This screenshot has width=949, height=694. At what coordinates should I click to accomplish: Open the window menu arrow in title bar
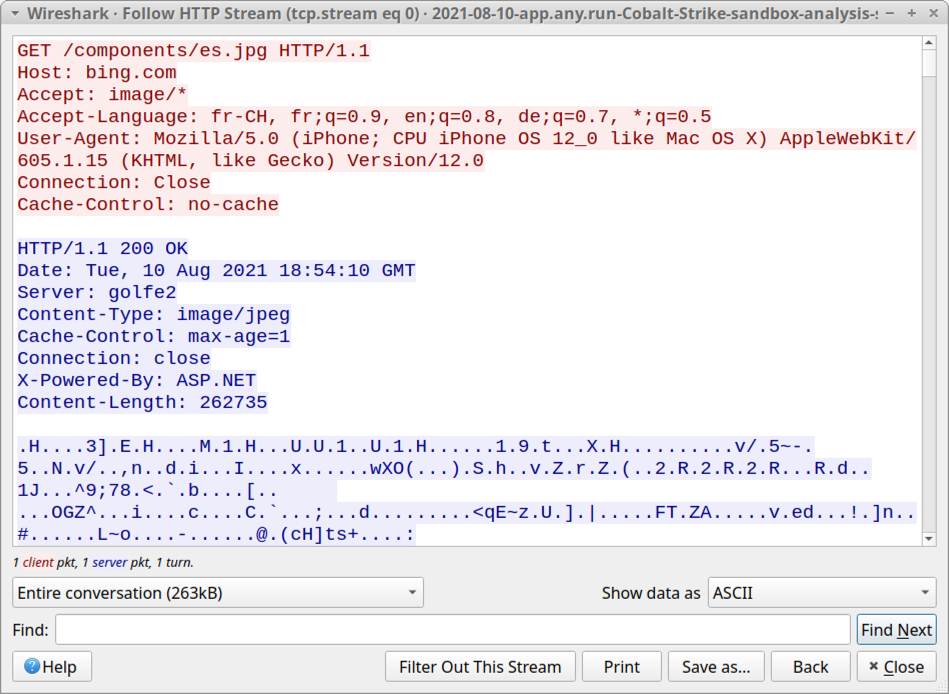tap(15, 13)
